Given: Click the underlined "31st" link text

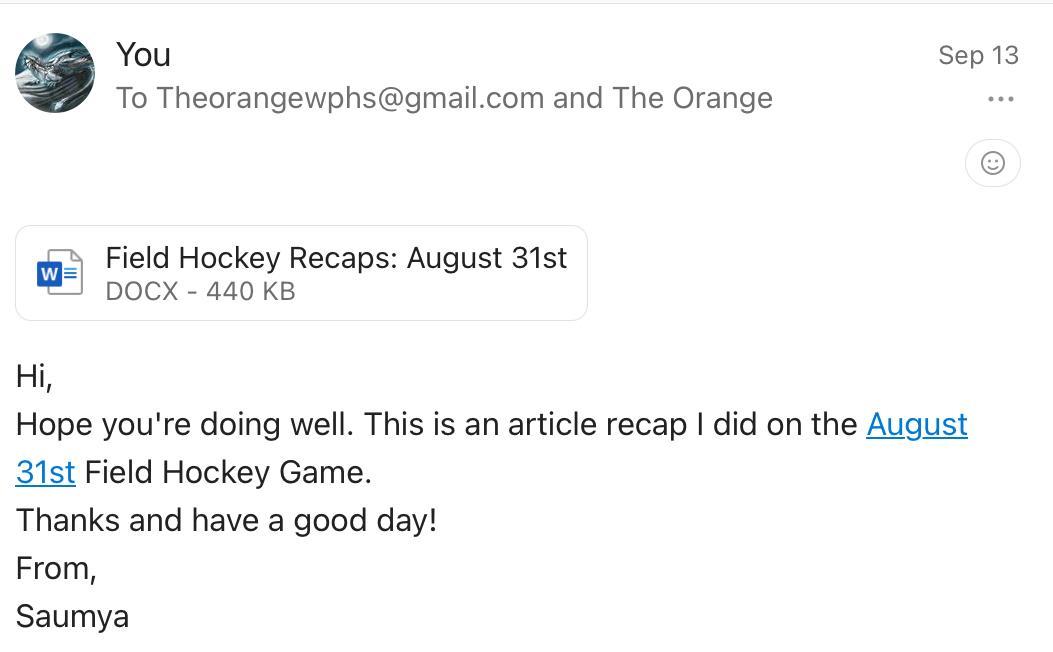Looking at the screenshot, I should pyautogui.click(x=45, y=472).
